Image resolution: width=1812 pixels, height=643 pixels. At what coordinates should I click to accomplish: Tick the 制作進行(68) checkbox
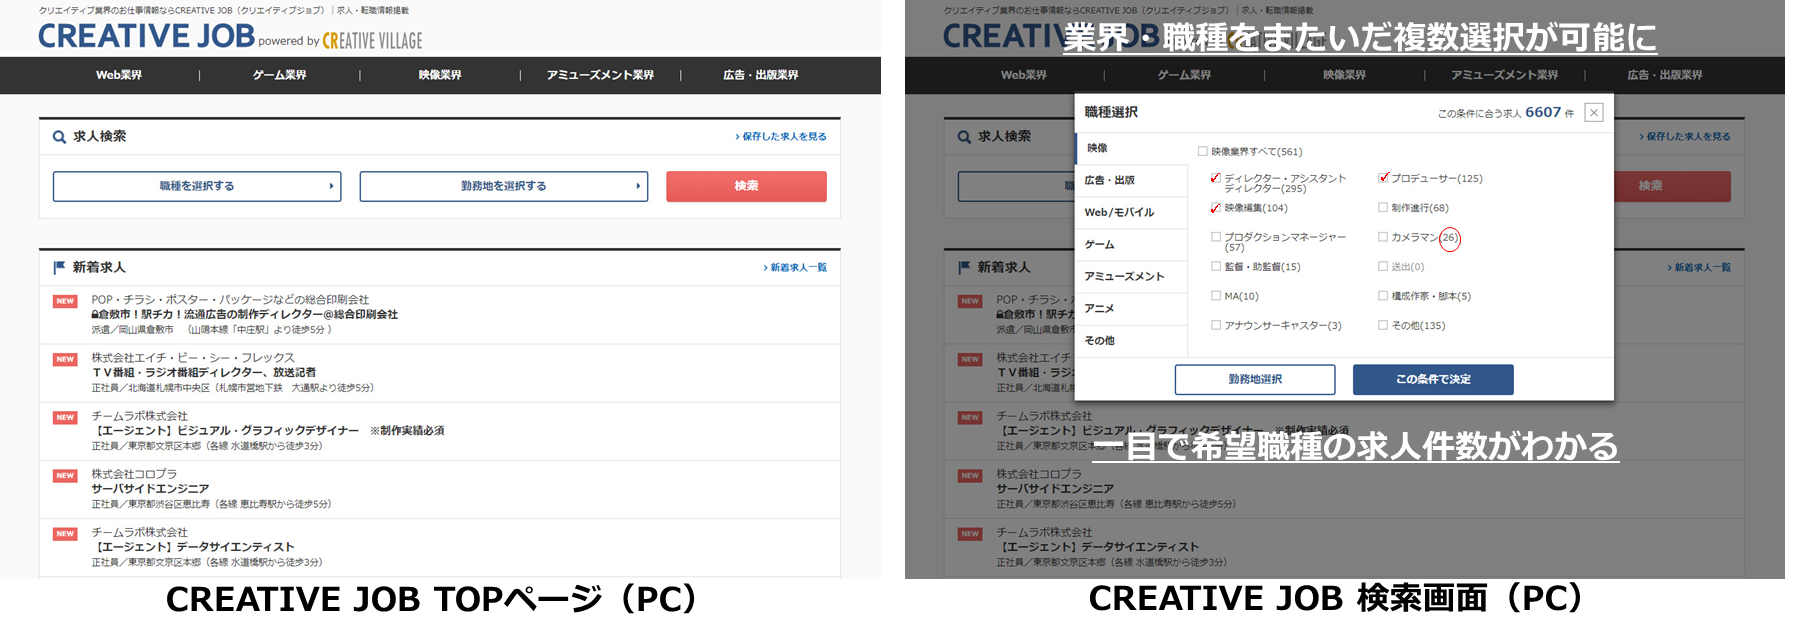point(1383,208)
